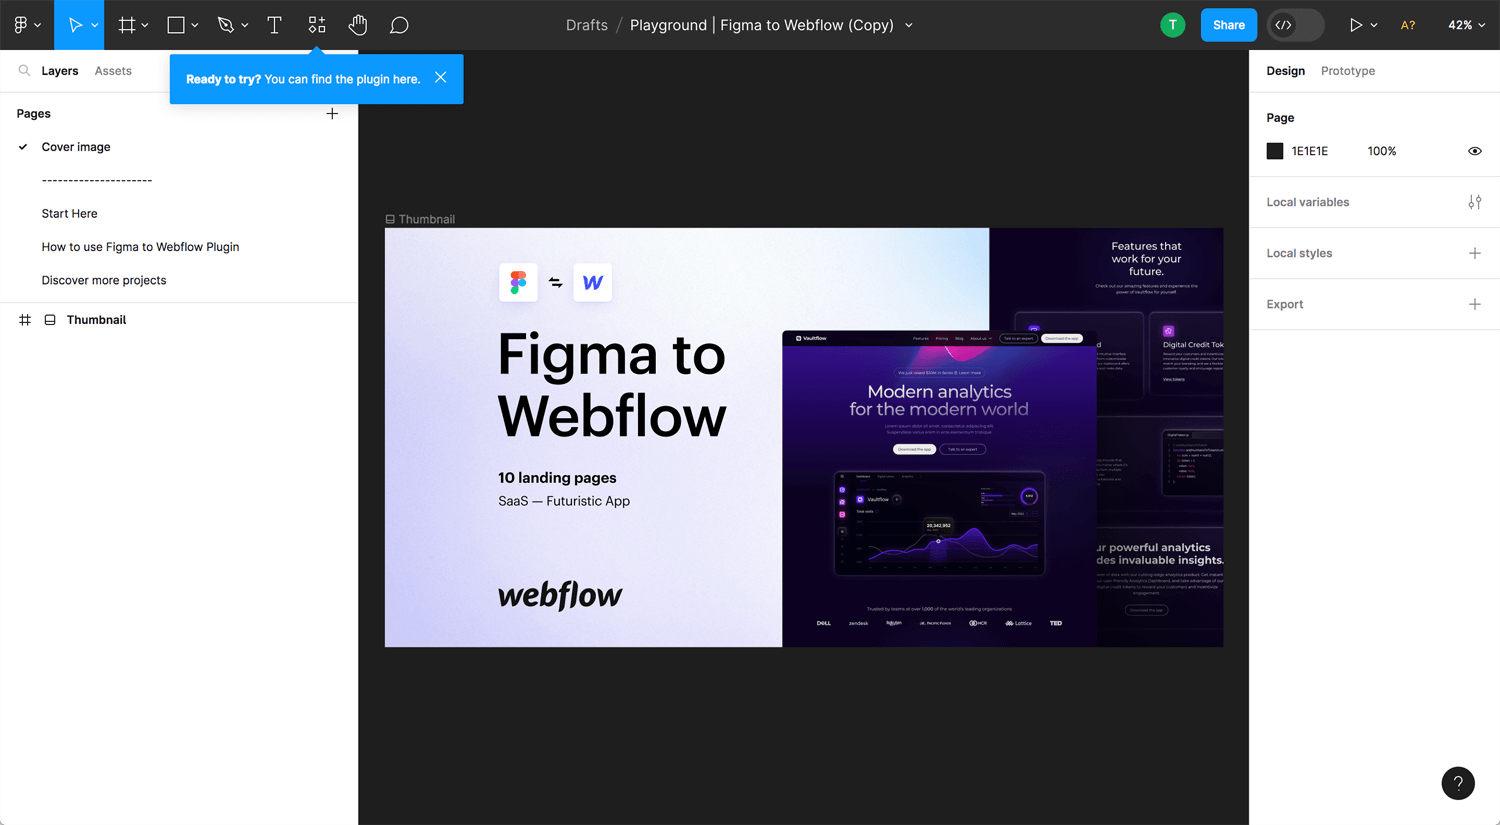Select the Comment tool
The width and height of the screenshot is (1500, 825).
pos(399,25)
